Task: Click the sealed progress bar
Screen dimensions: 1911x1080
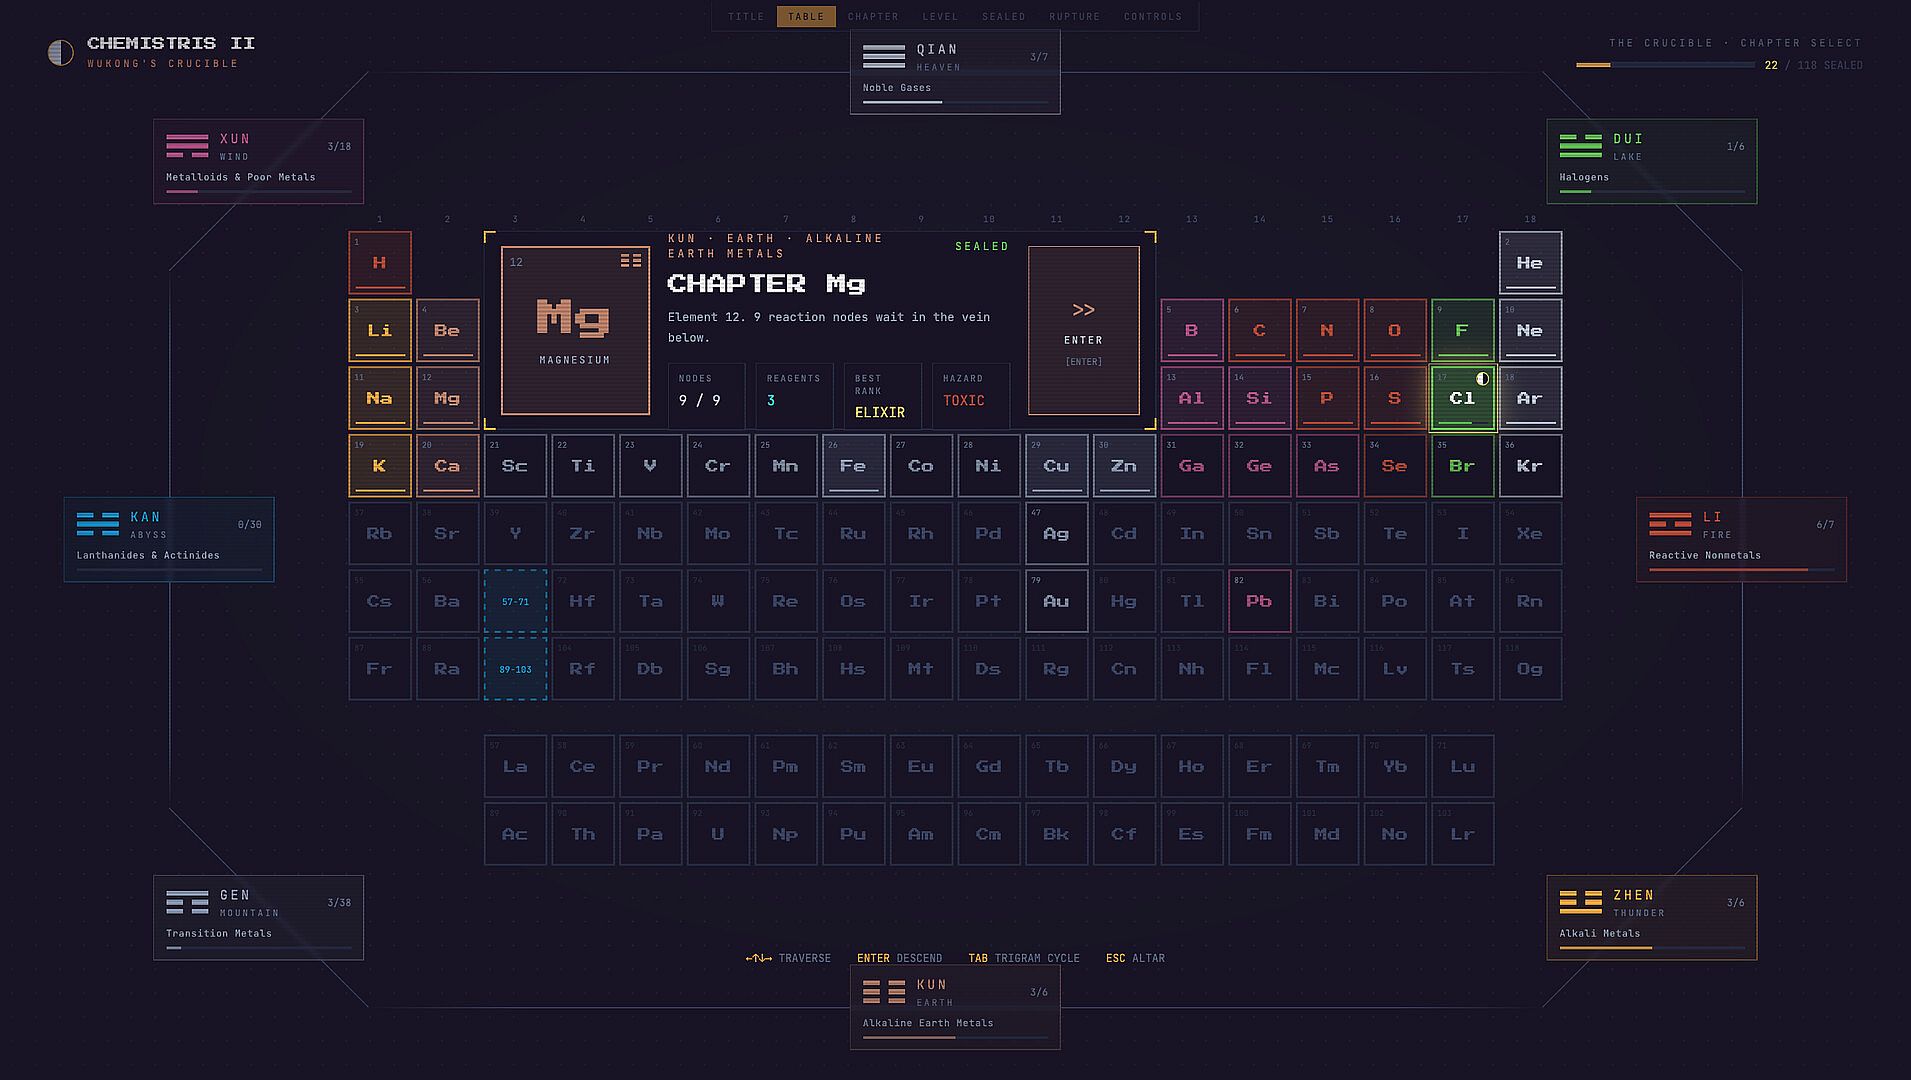Action: click(1665, 65)
